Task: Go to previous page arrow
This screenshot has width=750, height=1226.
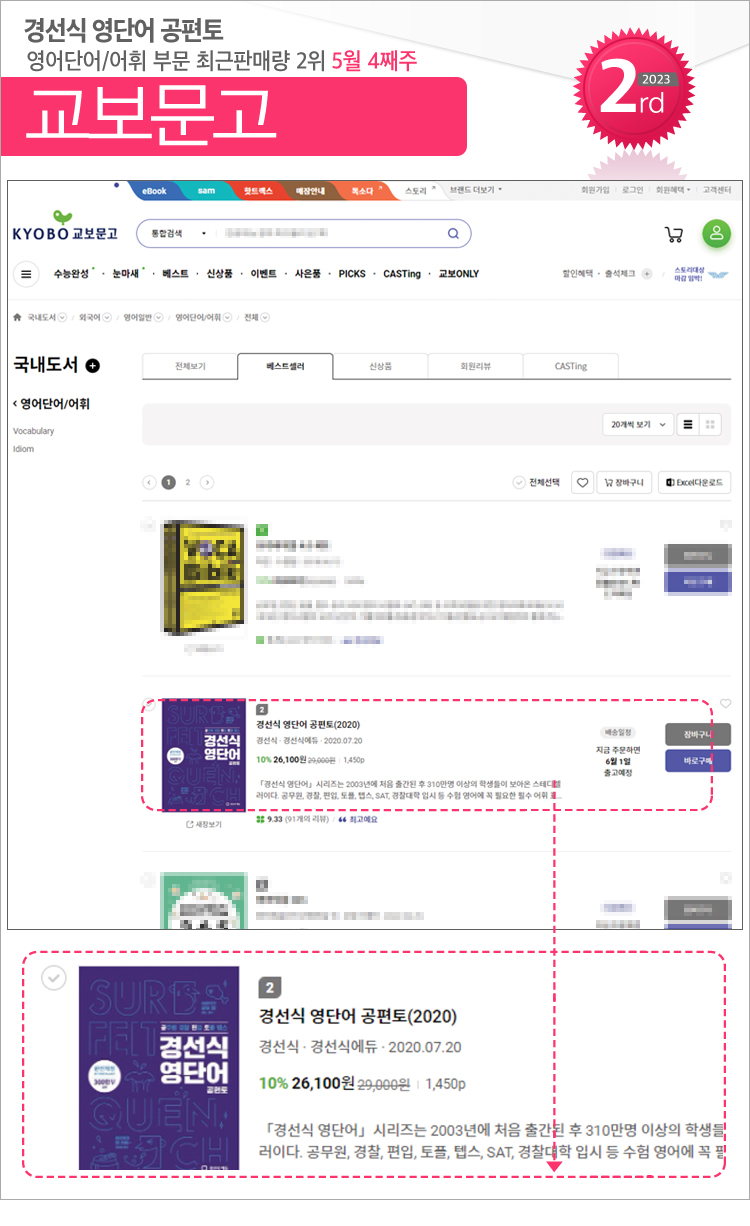Action: 149,482
